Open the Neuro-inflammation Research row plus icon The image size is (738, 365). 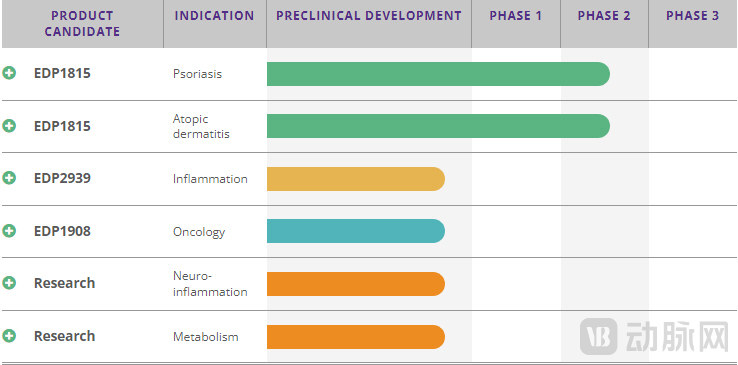(x=9, y=283)
